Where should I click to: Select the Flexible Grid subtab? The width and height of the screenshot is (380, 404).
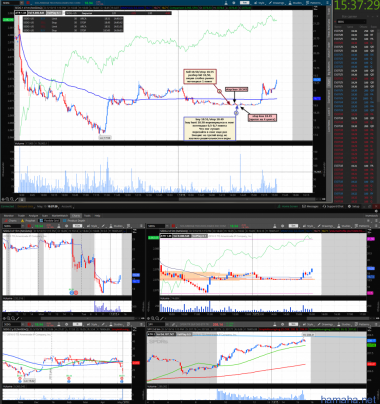(x=50, y=221)
